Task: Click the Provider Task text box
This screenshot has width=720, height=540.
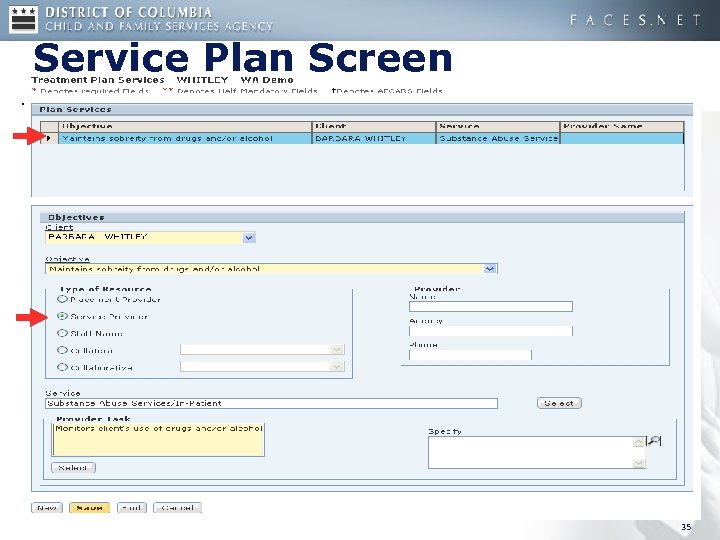Action: [159, 439]
